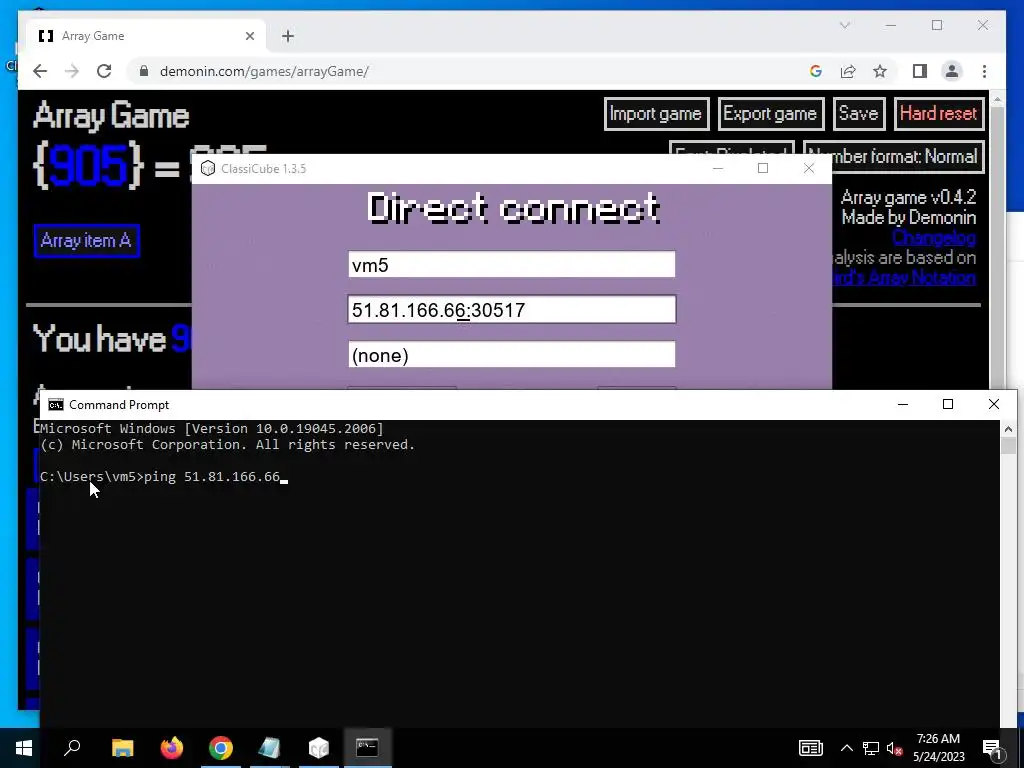Minimize the ClassiCube window

pyautogui.click(x=718, y=168)
